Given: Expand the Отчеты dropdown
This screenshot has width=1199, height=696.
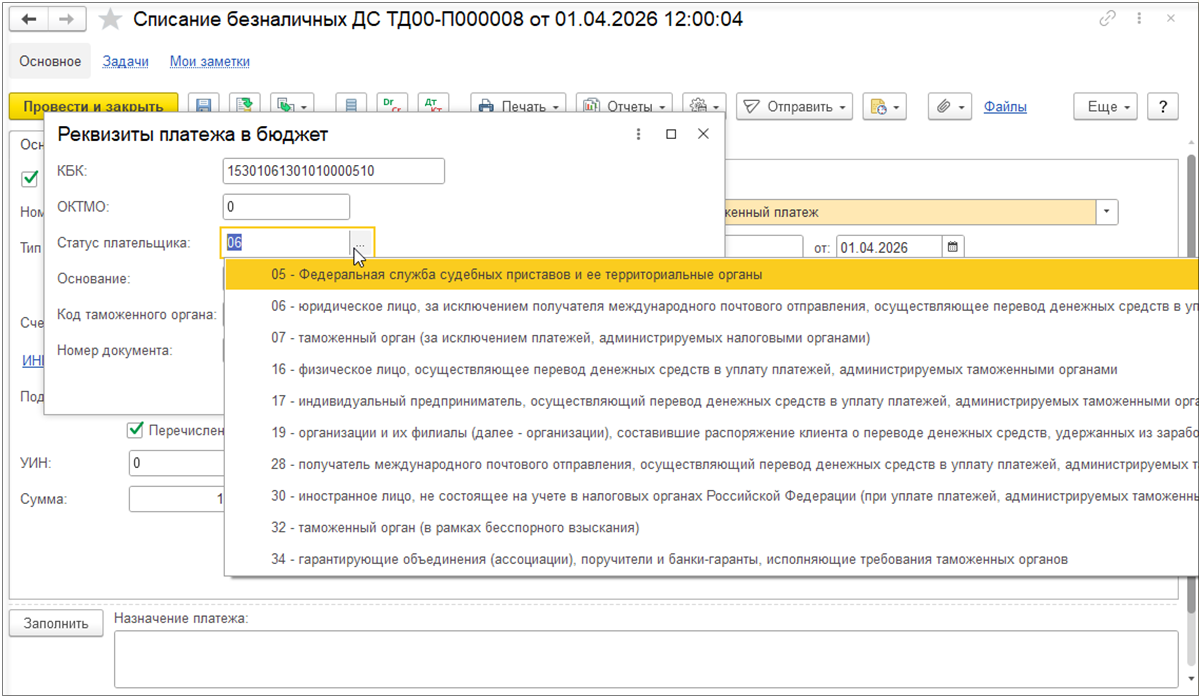Looking at the screenshot, I should (626, 106).
